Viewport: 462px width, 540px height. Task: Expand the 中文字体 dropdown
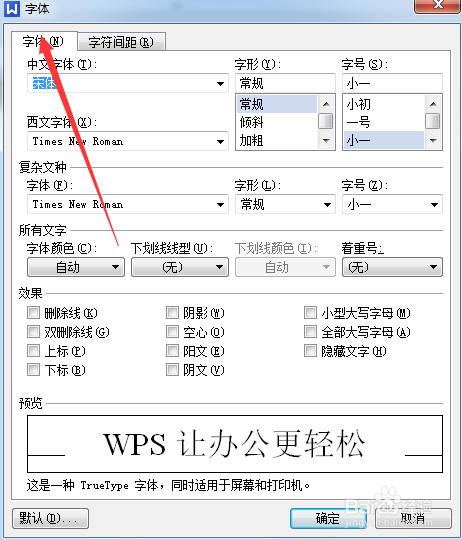(x=220, y=83)
